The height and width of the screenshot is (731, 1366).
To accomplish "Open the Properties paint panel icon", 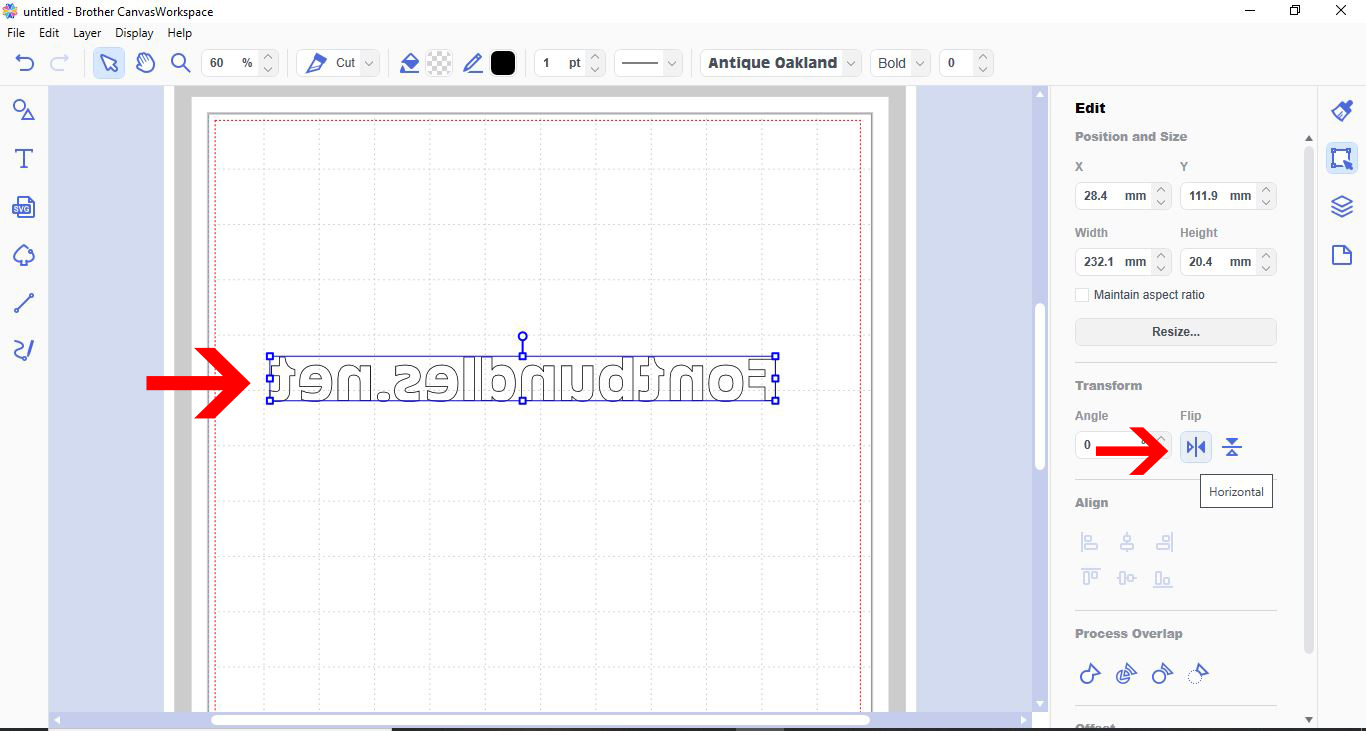I will (1342, 109).
